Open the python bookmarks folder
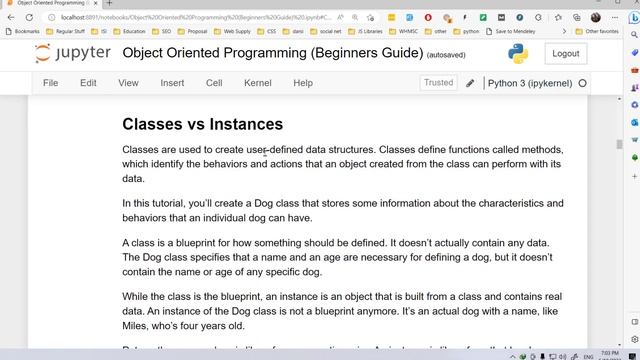Viewport: 640px width, 360px height. [x=466, y=31]
